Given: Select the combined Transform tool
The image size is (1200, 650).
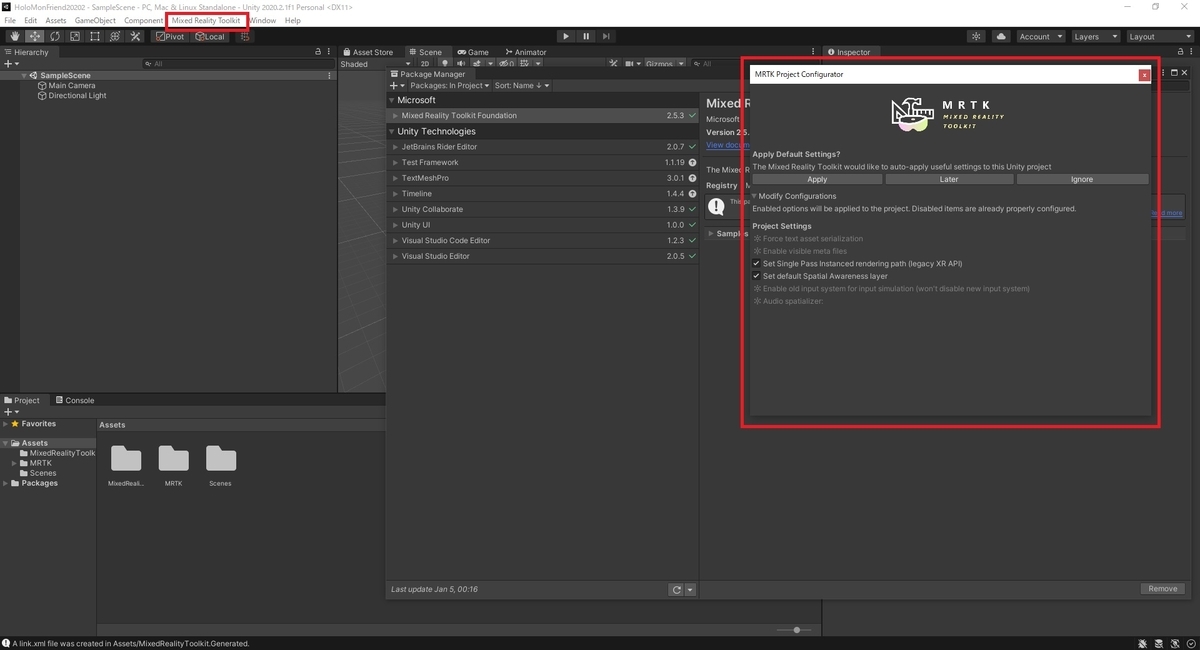Looking at the screenshot, I should coord(114,36).
